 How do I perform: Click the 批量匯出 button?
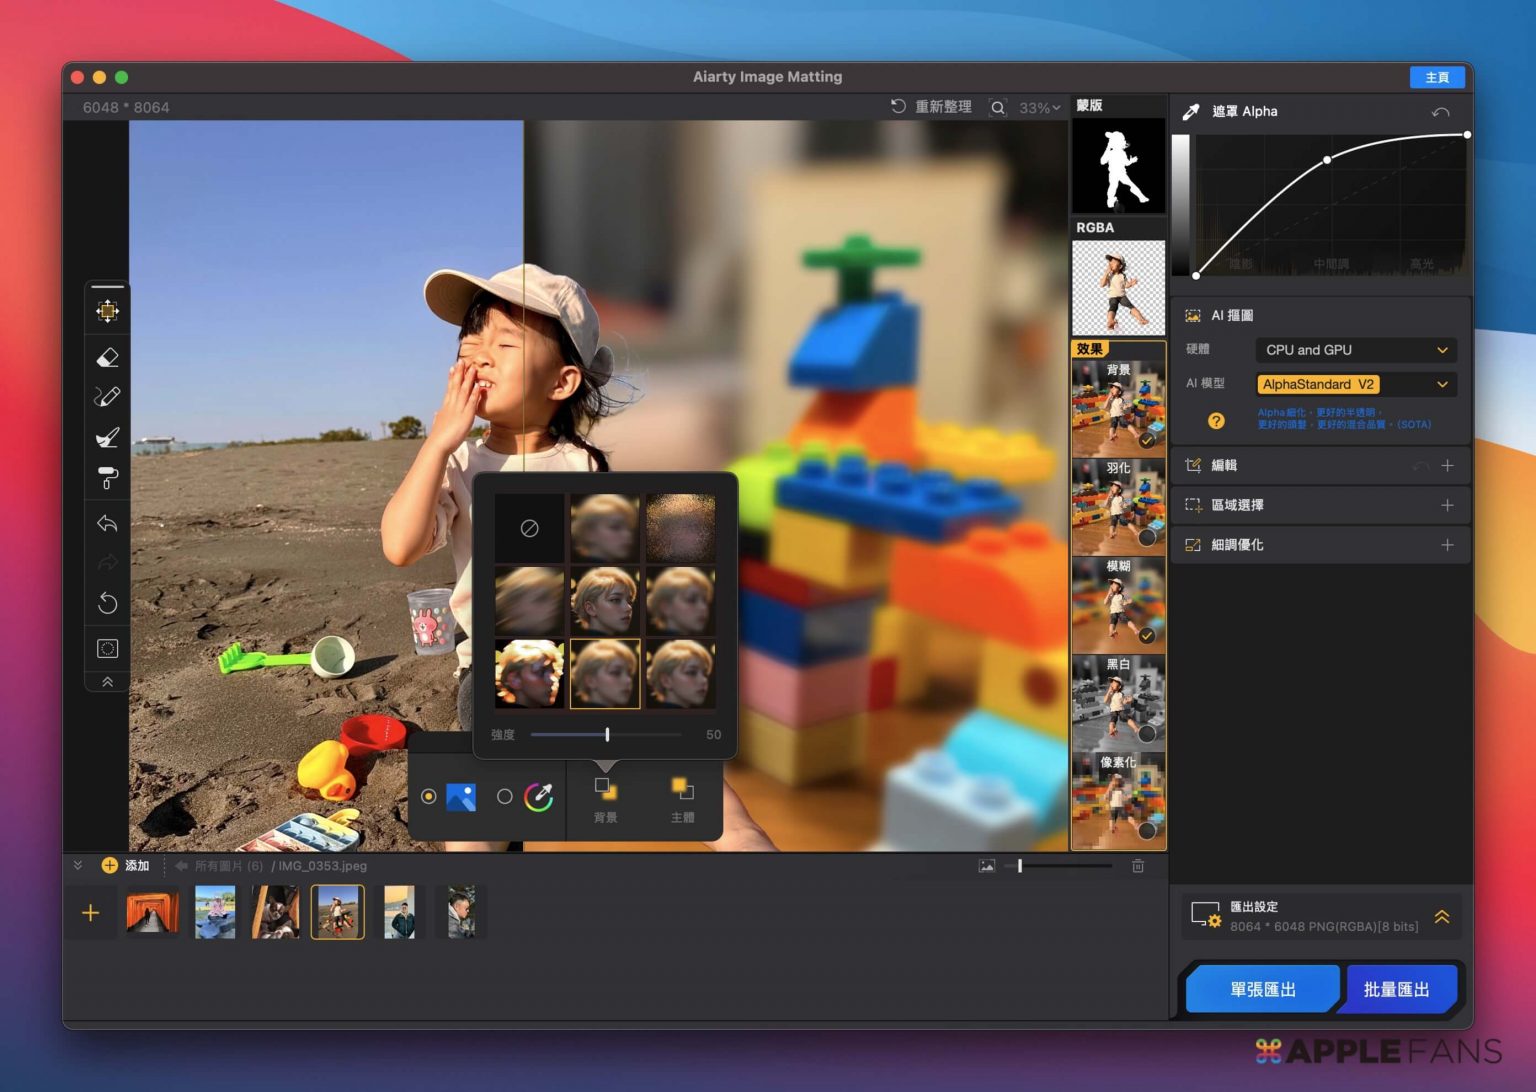click(1396, 989)
